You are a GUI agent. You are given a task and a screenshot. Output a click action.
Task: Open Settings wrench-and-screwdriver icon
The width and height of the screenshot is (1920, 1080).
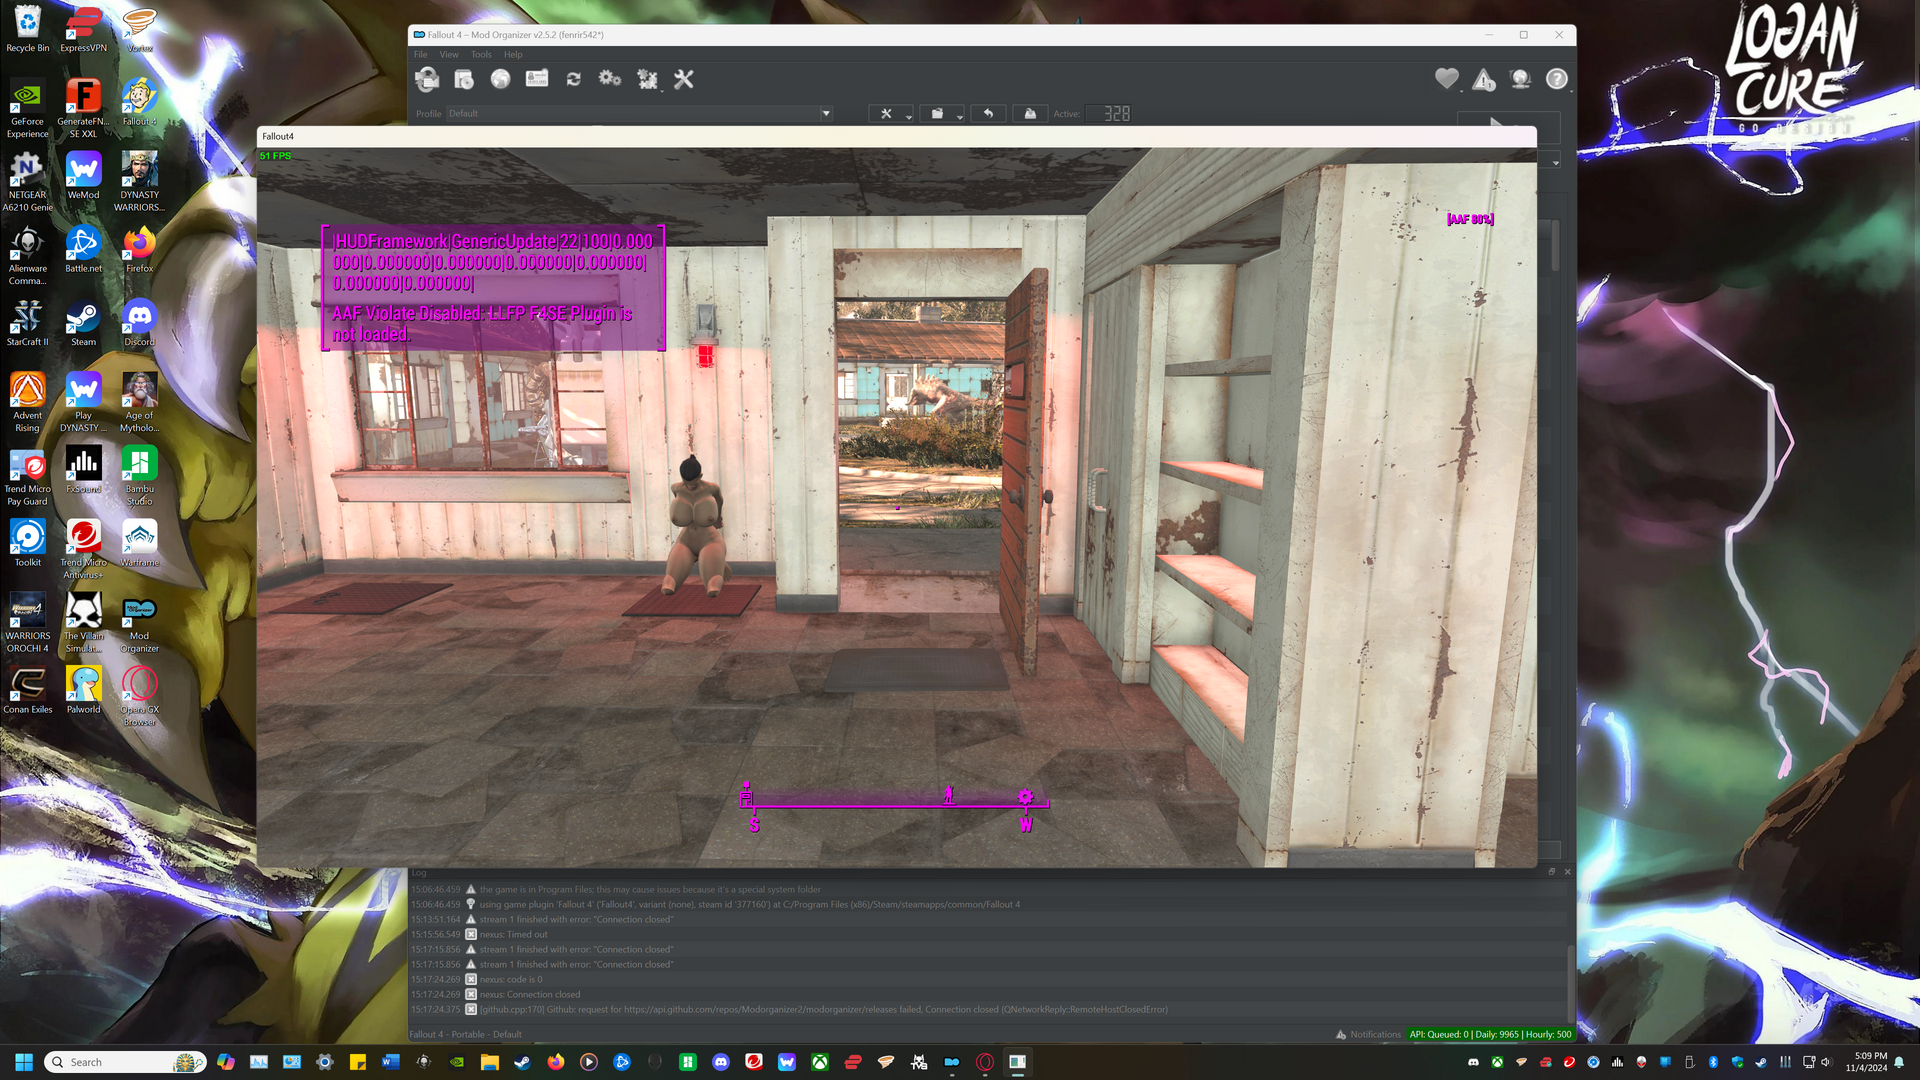click(x=684, y=79)
